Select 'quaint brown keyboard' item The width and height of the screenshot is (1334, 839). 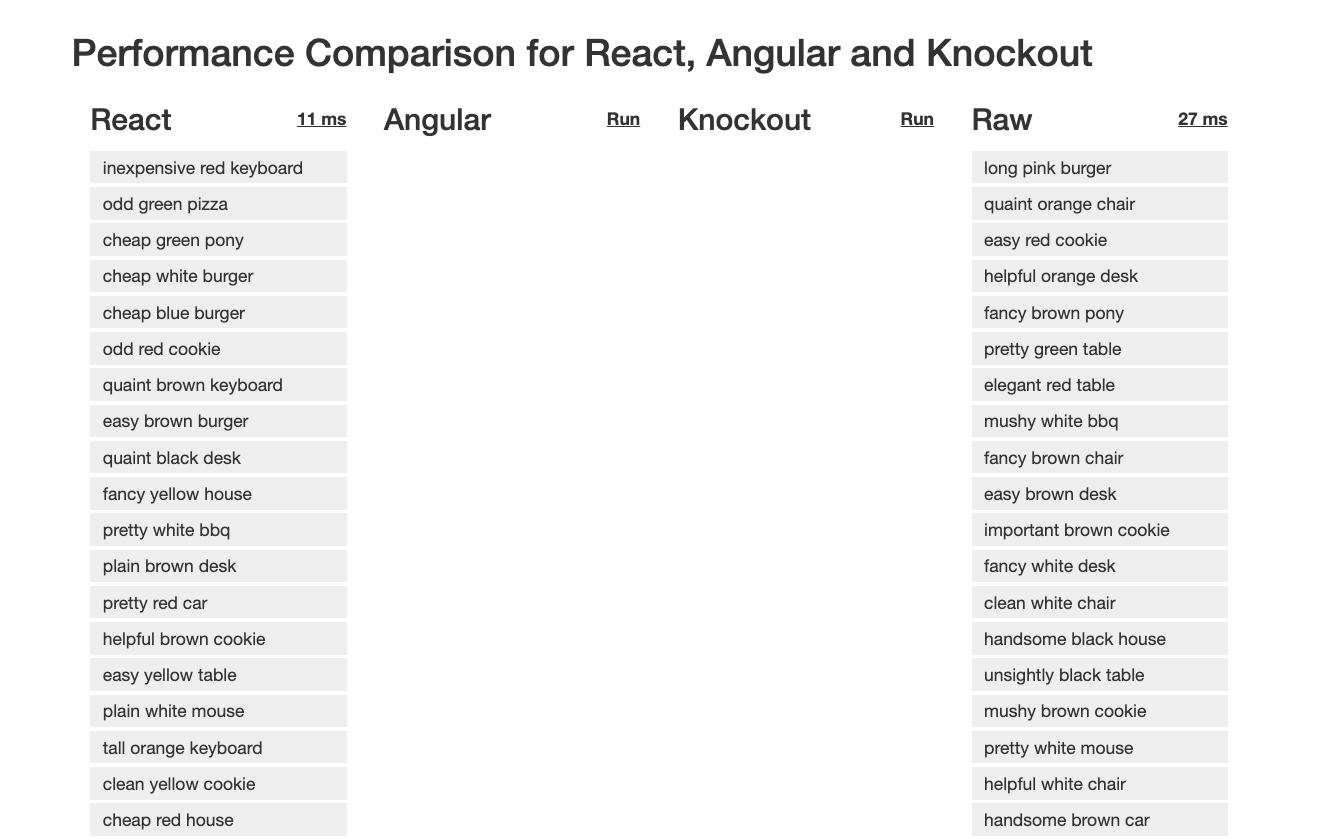coord(218,385)
